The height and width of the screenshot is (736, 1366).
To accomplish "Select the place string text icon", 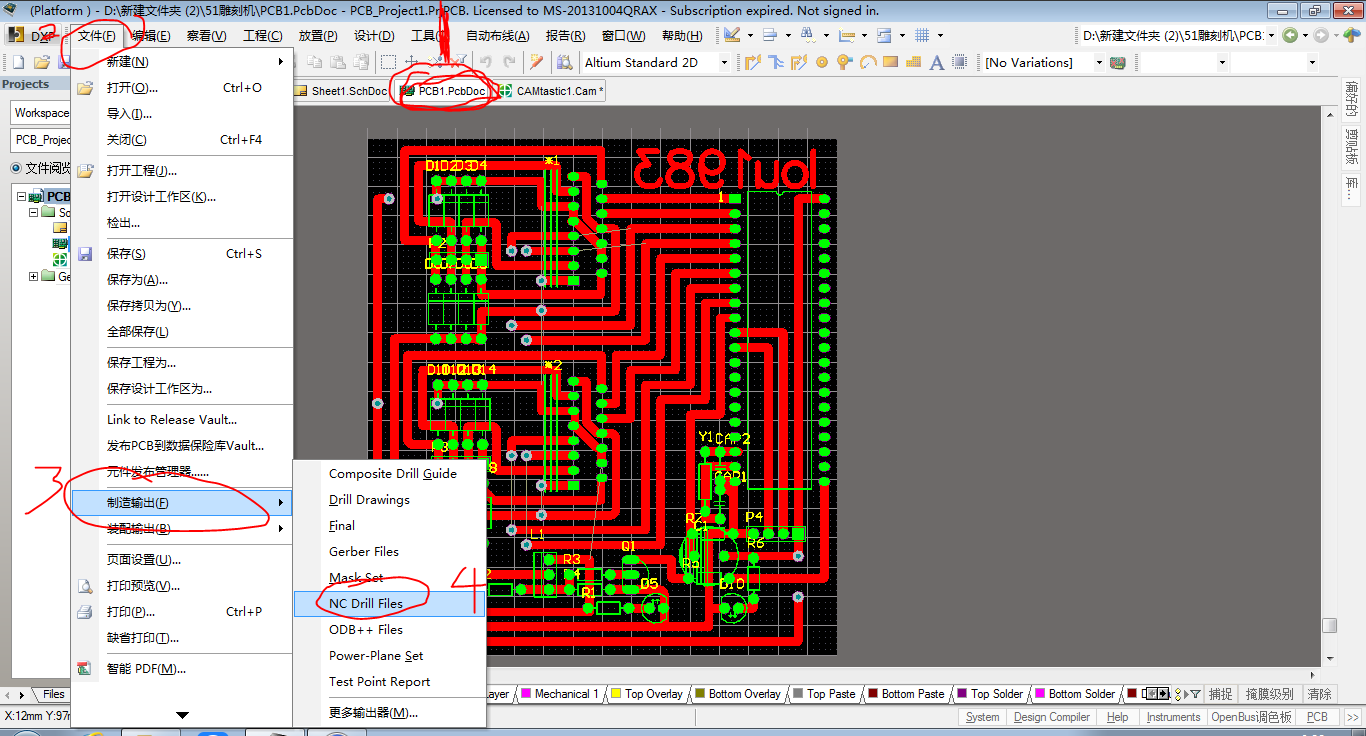I will click(x=937, y=63).
